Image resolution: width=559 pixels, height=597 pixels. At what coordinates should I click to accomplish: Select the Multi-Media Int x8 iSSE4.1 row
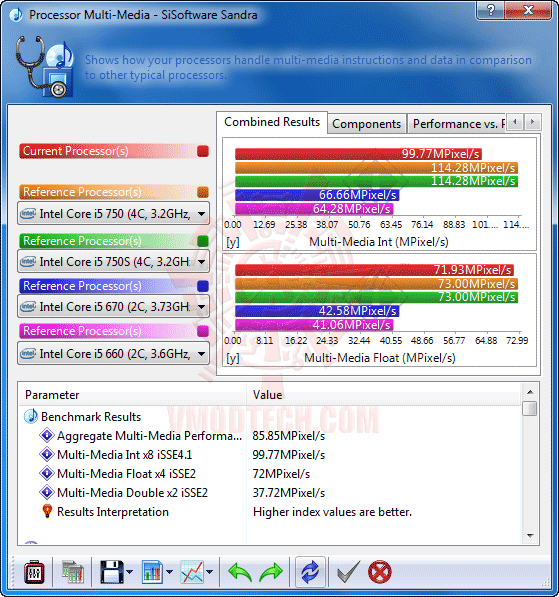click(x=270, y=455)
